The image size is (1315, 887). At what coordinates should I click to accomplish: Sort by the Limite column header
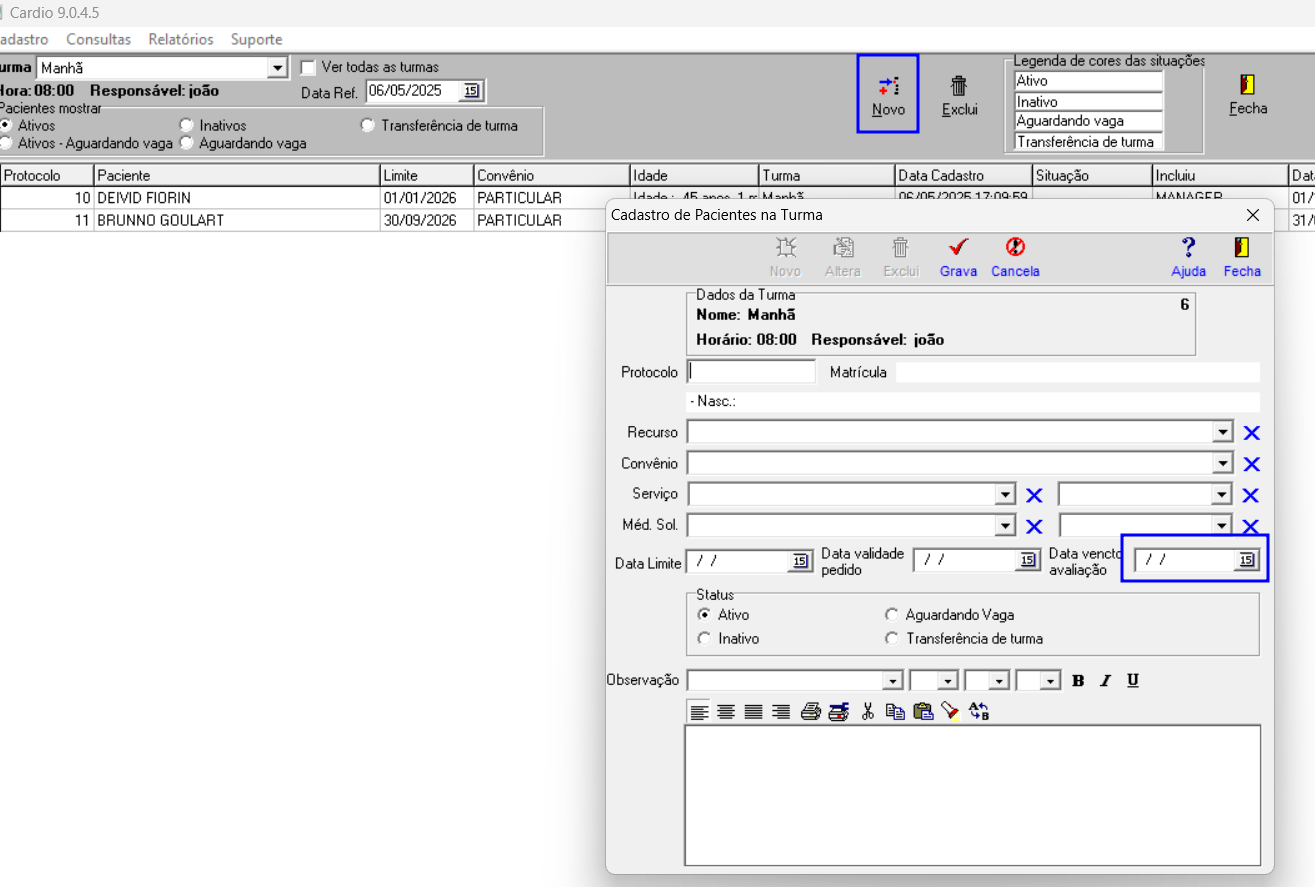[x=426, y=175]
